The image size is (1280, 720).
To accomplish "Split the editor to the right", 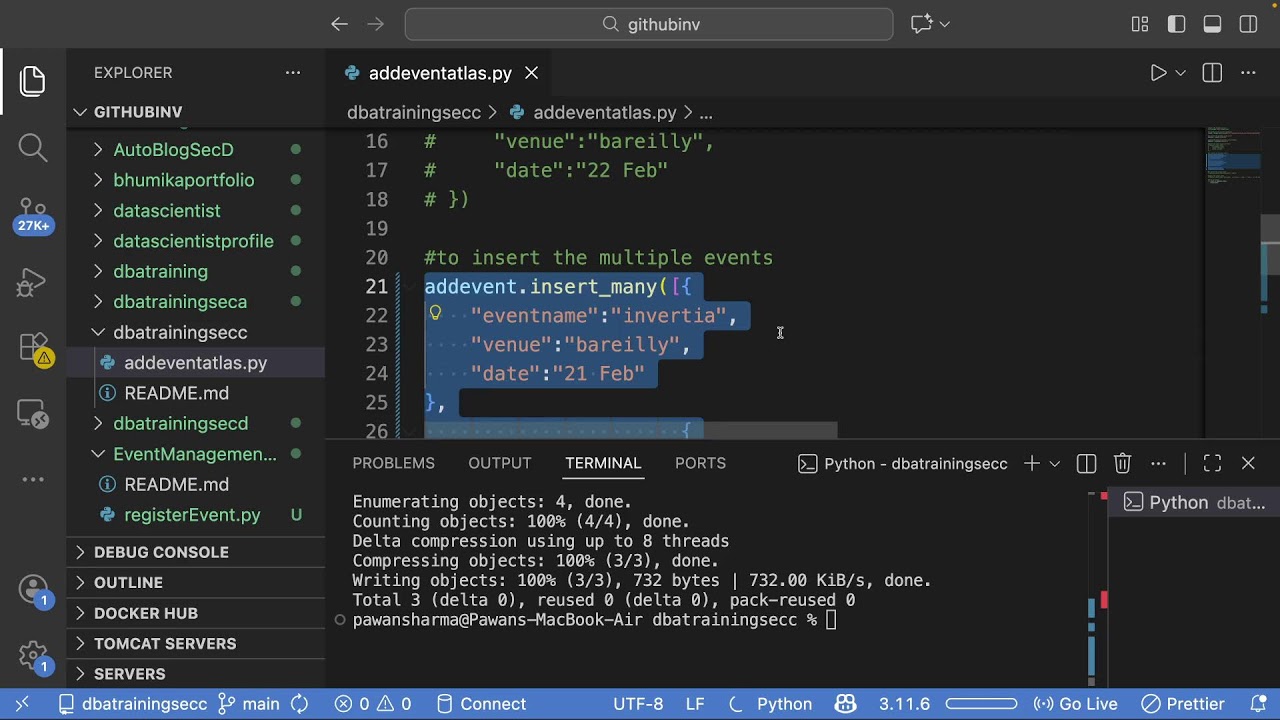I will 1212,73.
